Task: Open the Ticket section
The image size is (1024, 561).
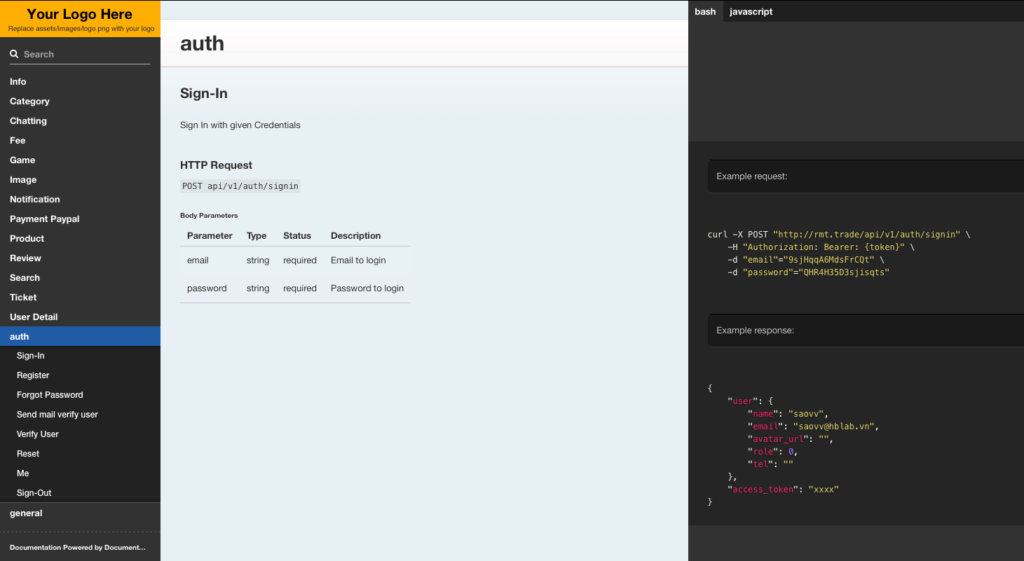Action: pos(80,297)
